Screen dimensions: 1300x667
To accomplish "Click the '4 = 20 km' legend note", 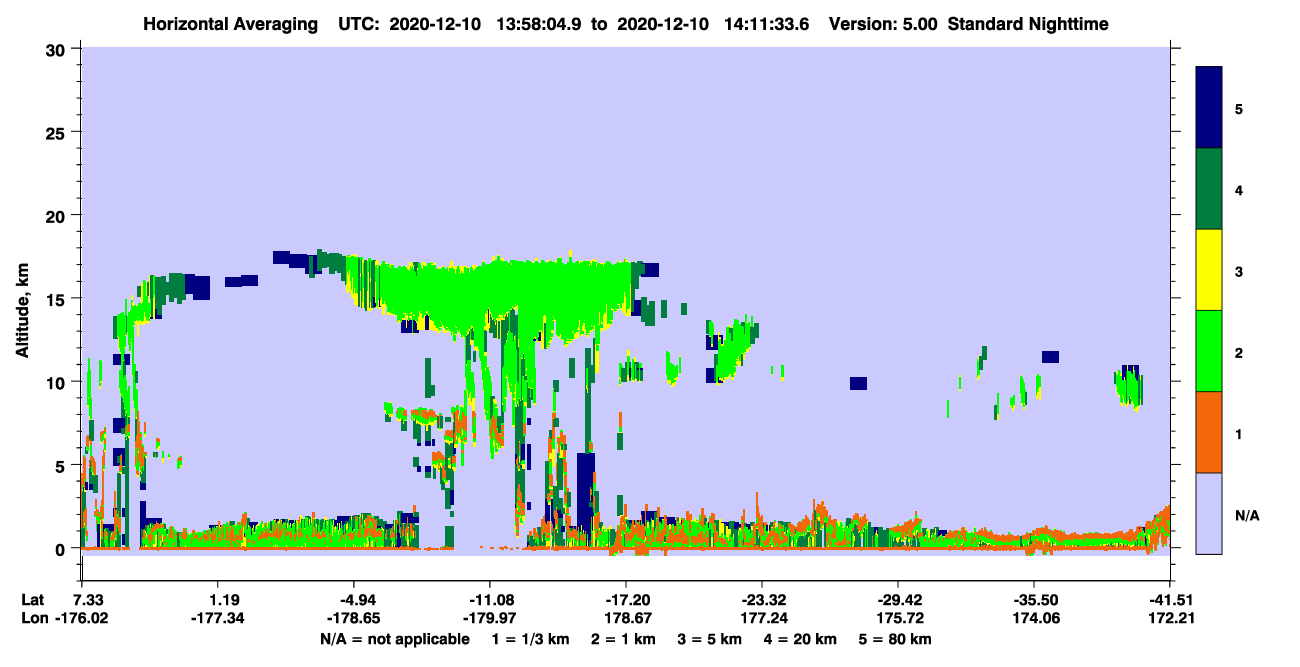I will tap(802, 639).
